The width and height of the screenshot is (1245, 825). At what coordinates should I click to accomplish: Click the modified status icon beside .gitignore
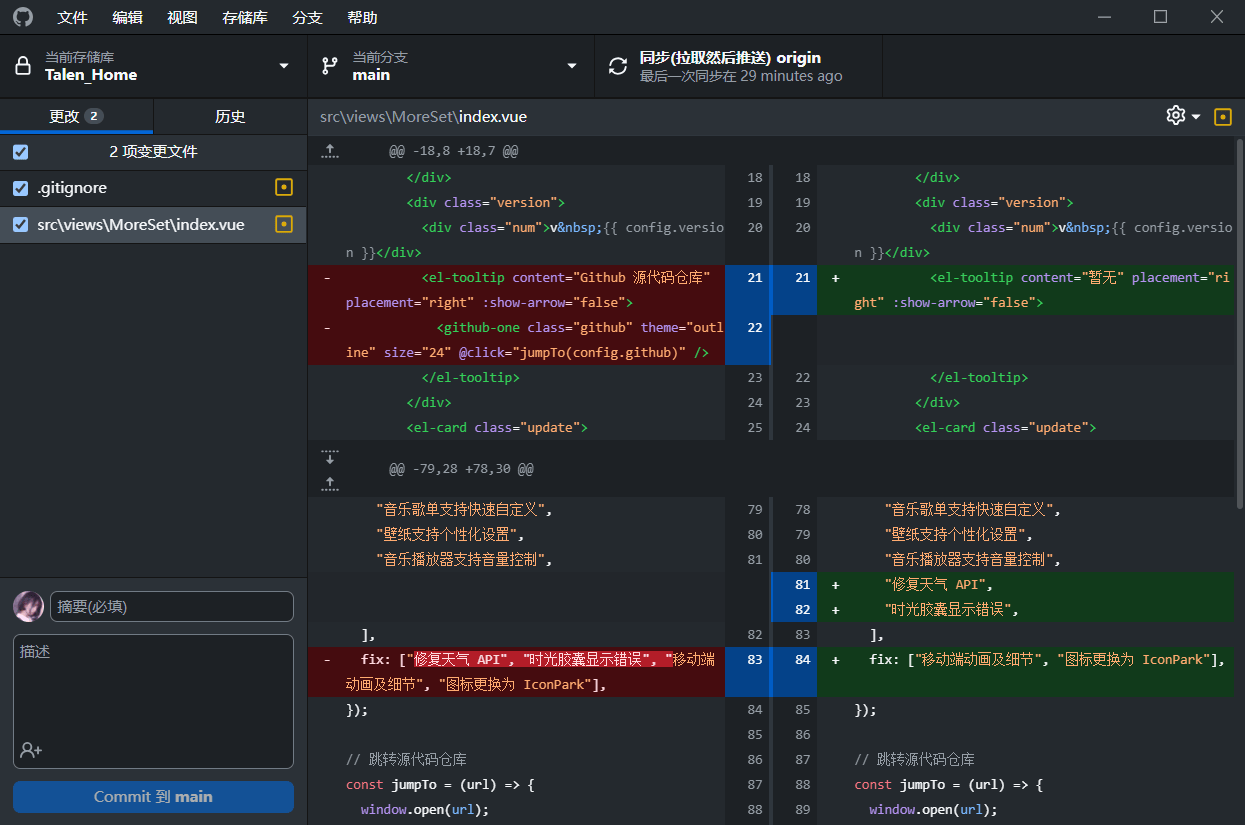(284, 188)
